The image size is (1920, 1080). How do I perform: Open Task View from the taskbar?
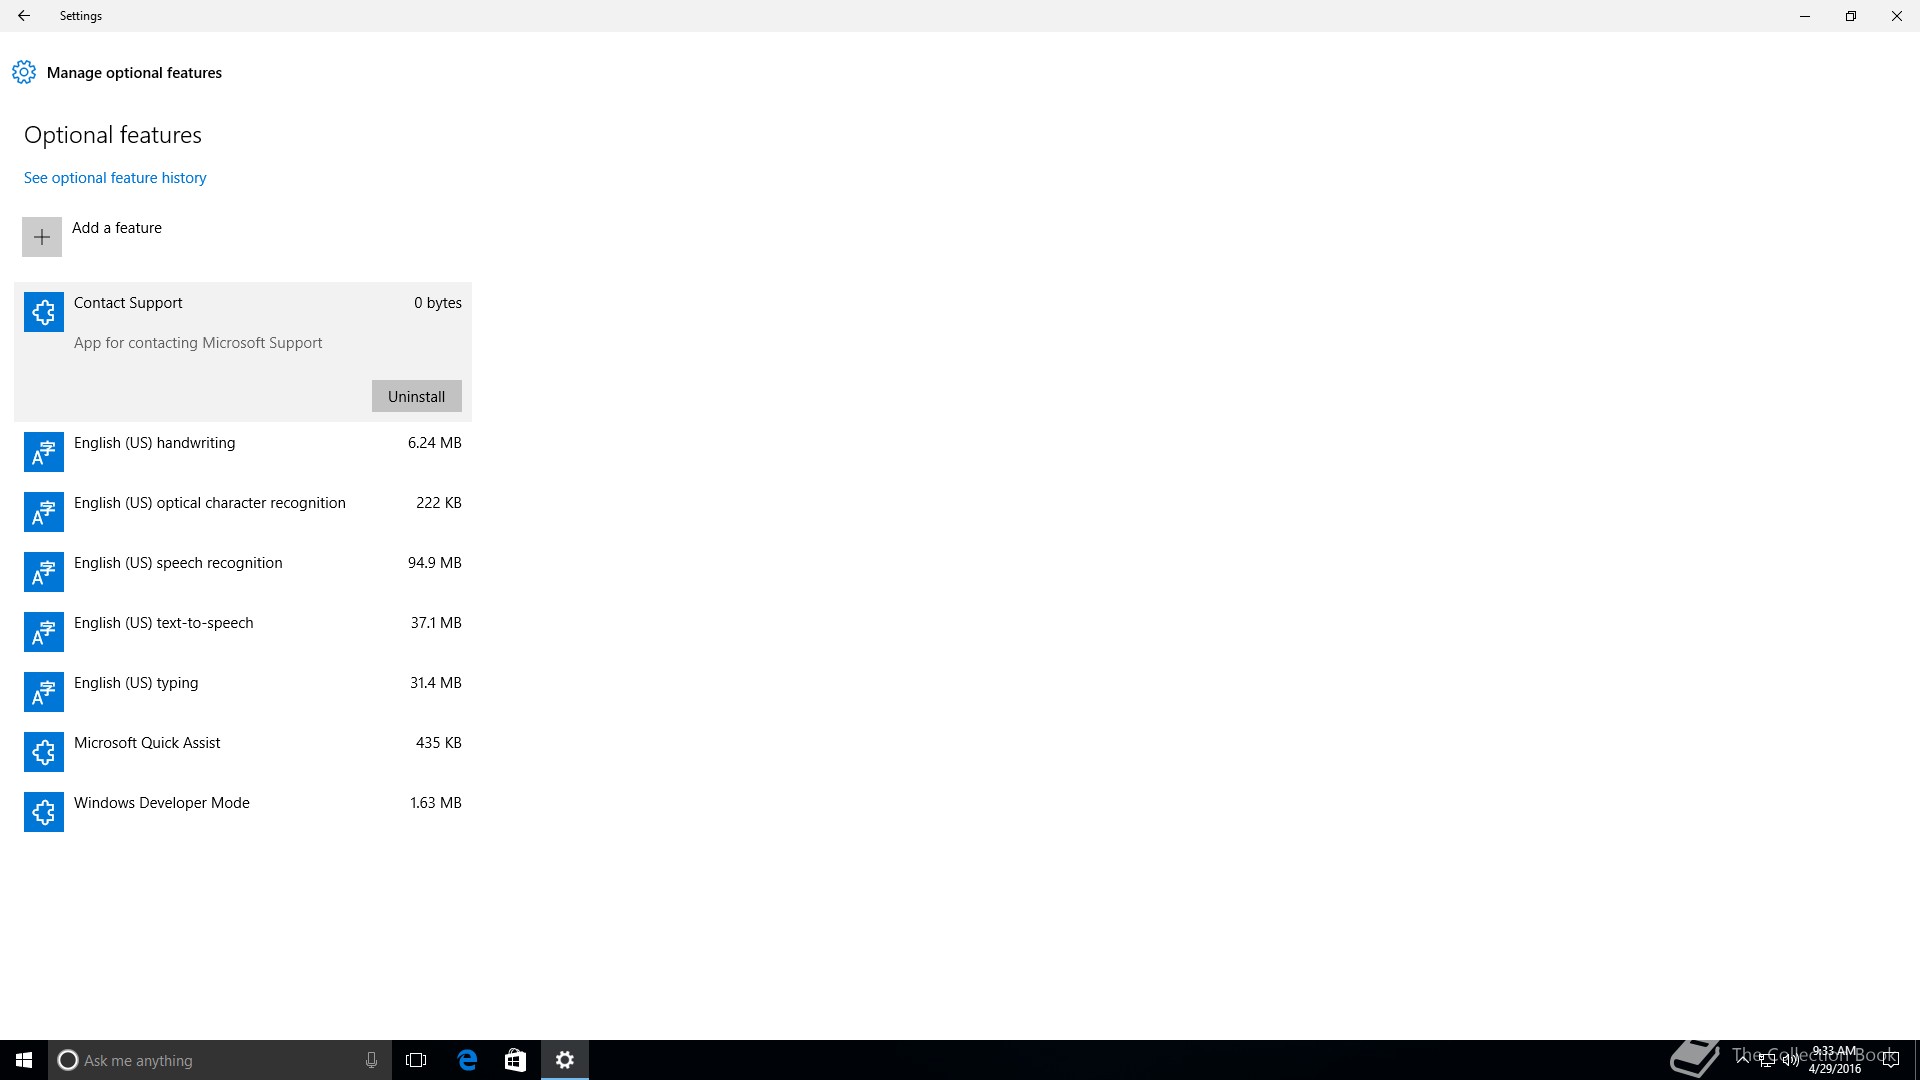[x=416, y=1060]
